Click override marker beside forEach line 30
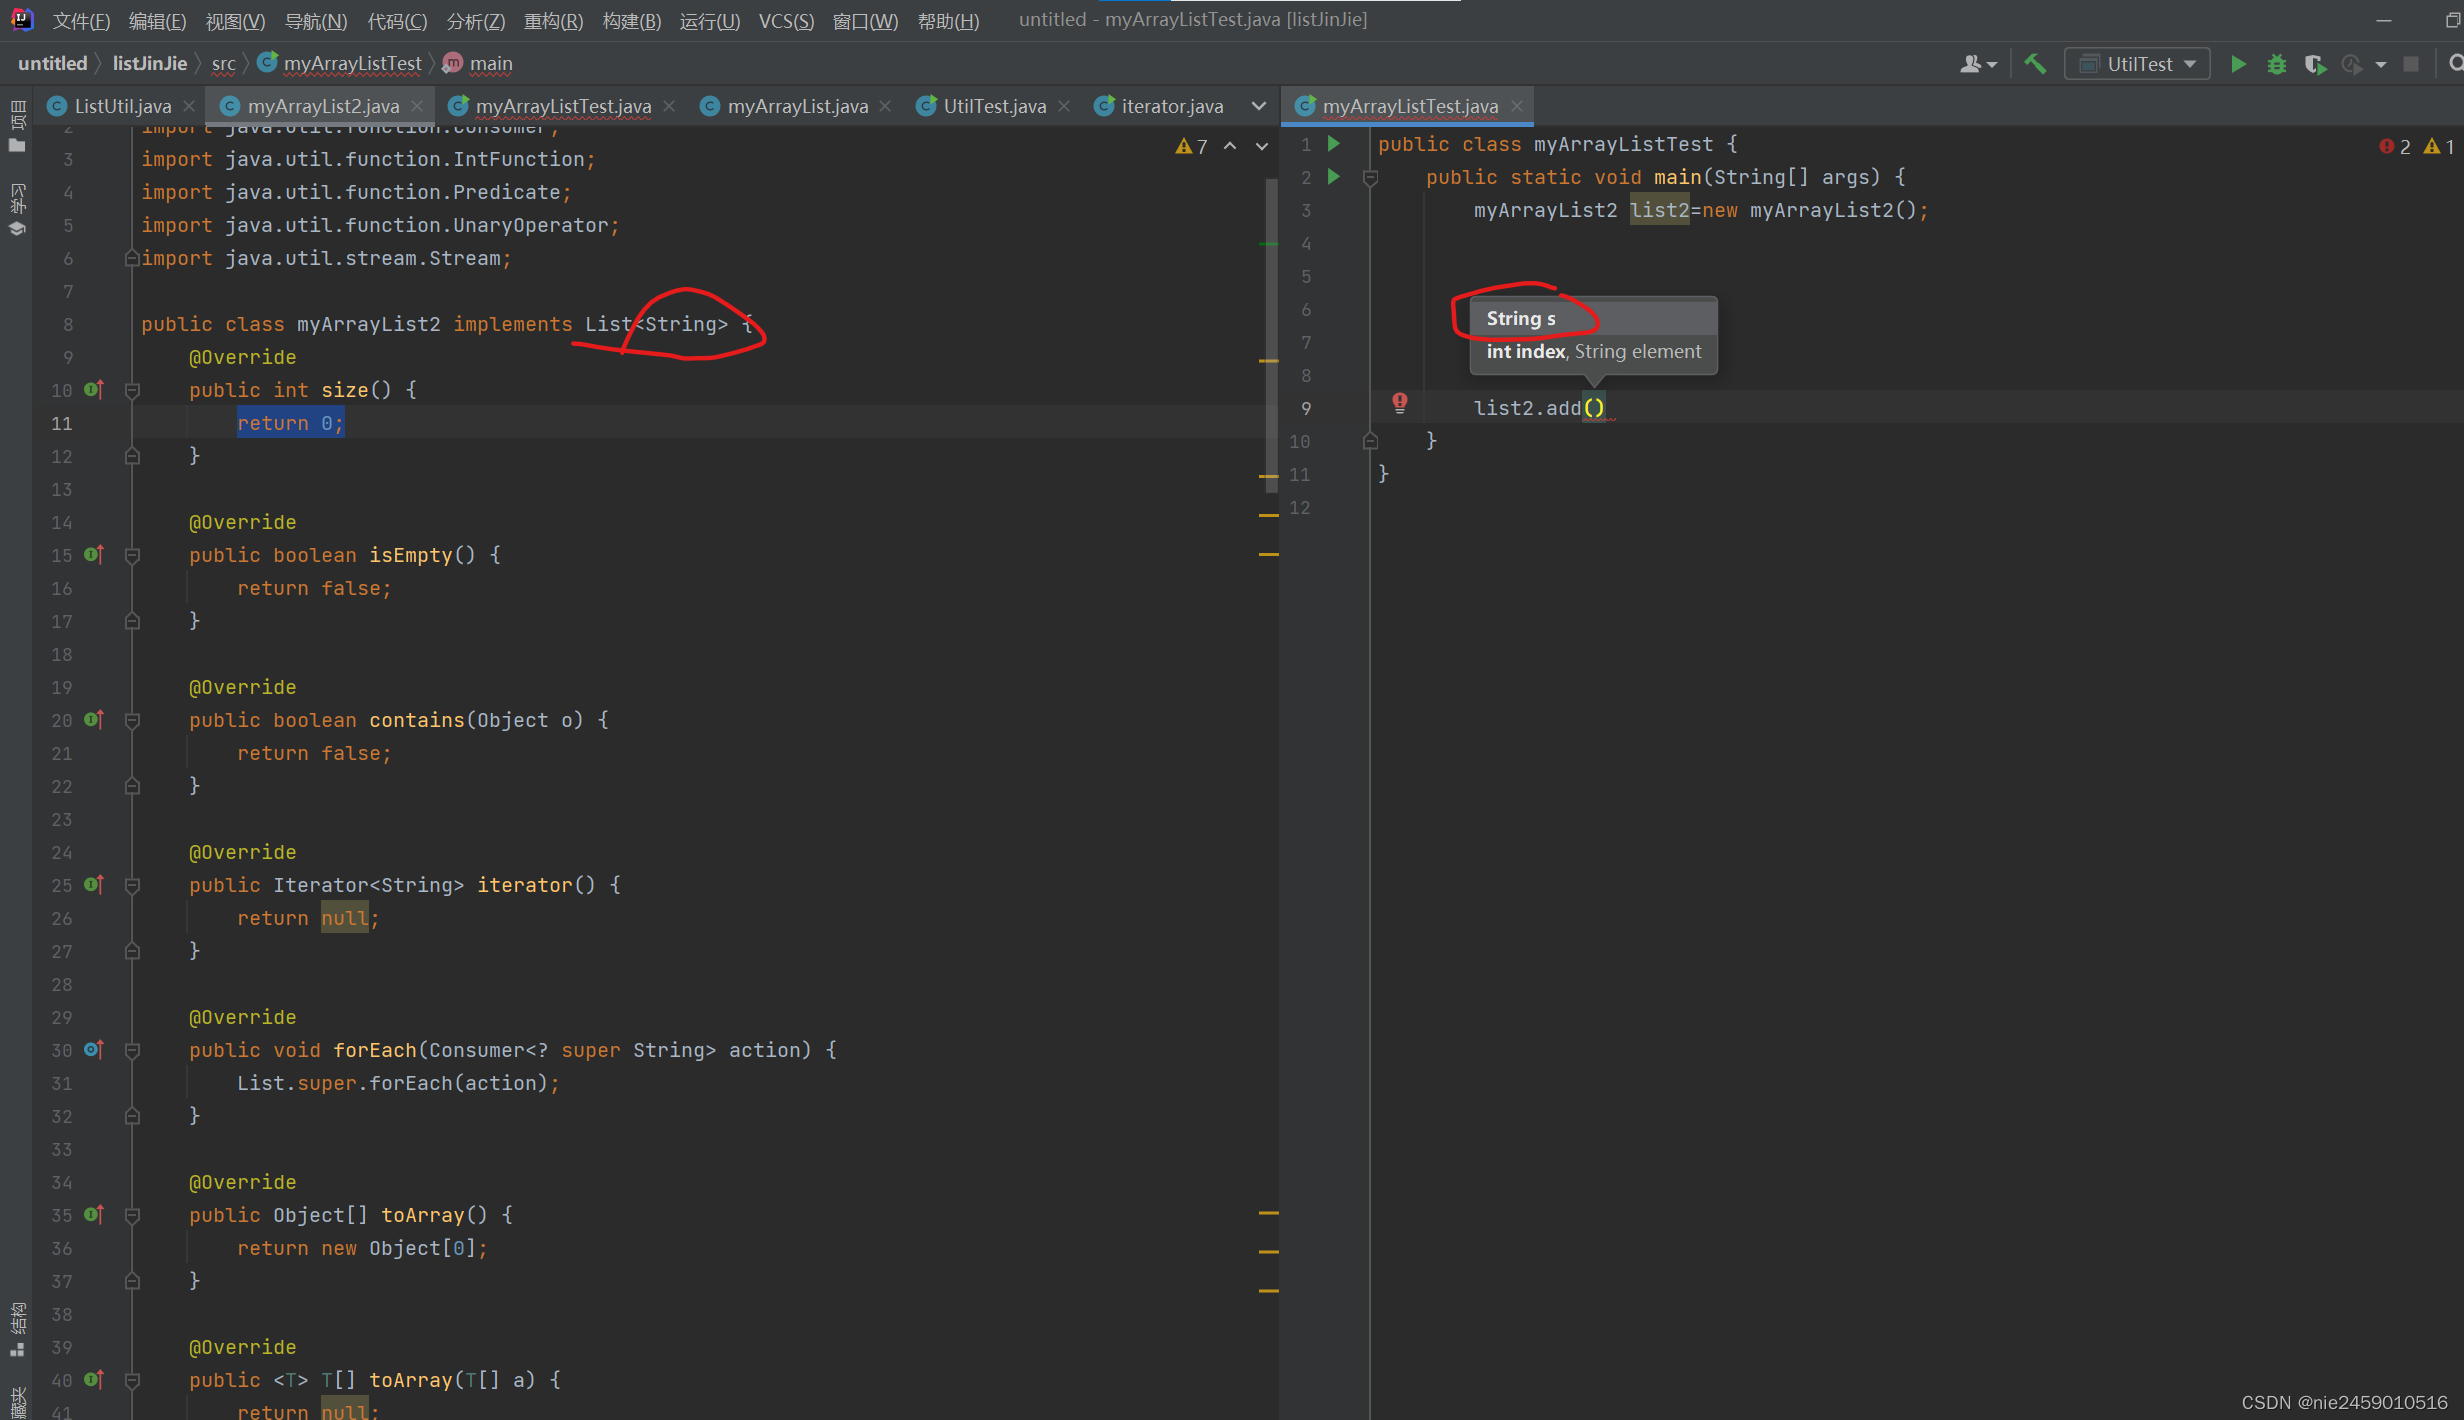The width and height of the screenshot is (2464, 1420). (94, 1049)
